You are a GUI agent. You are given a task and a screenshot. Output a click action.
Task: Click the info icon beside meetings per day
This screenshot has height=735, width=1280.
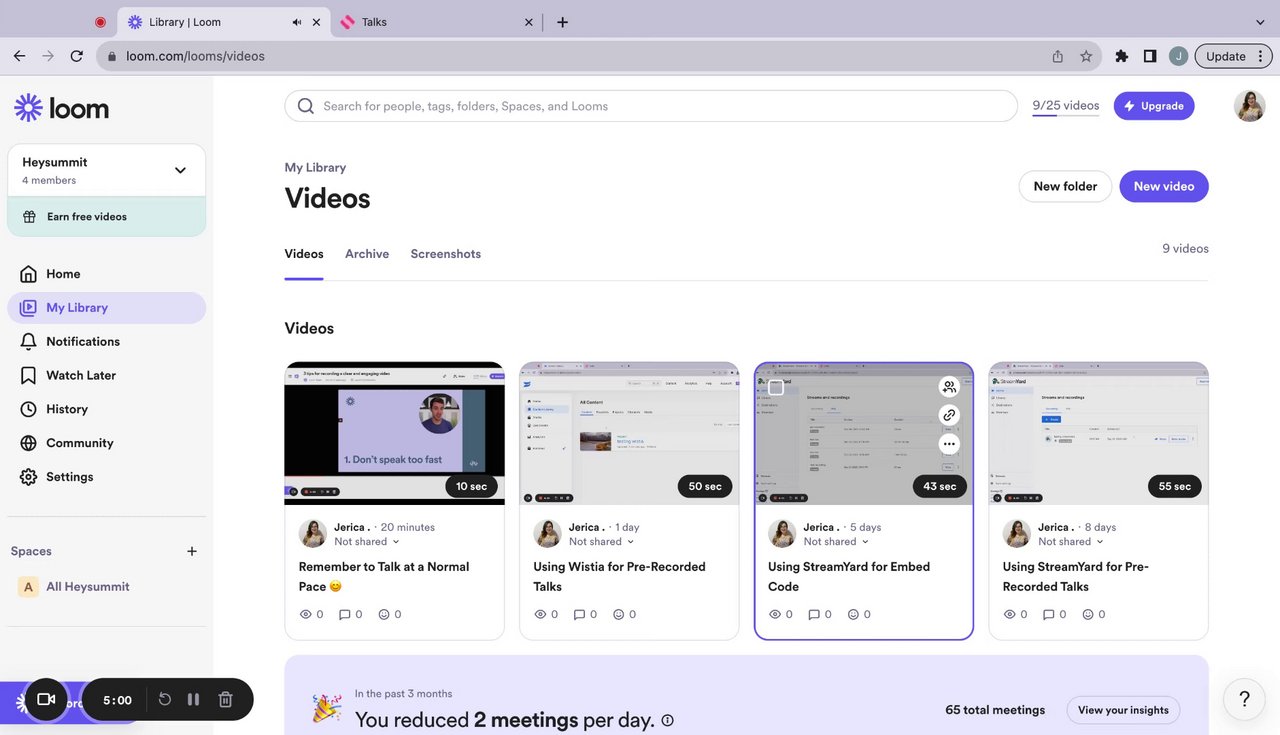[667, 720]
